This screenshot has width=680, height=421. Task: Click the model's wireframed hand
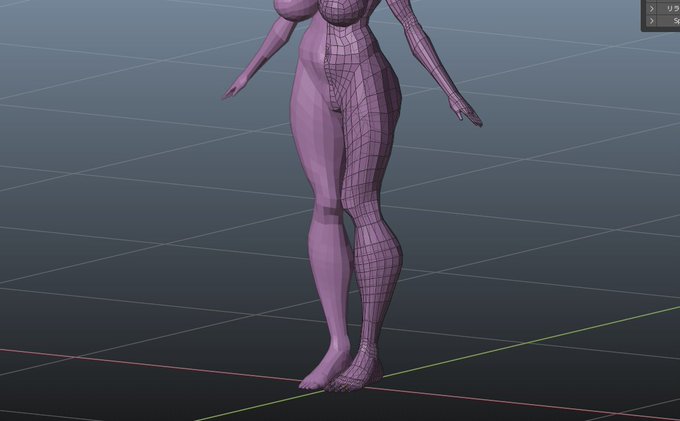click(x=465, y=113)
